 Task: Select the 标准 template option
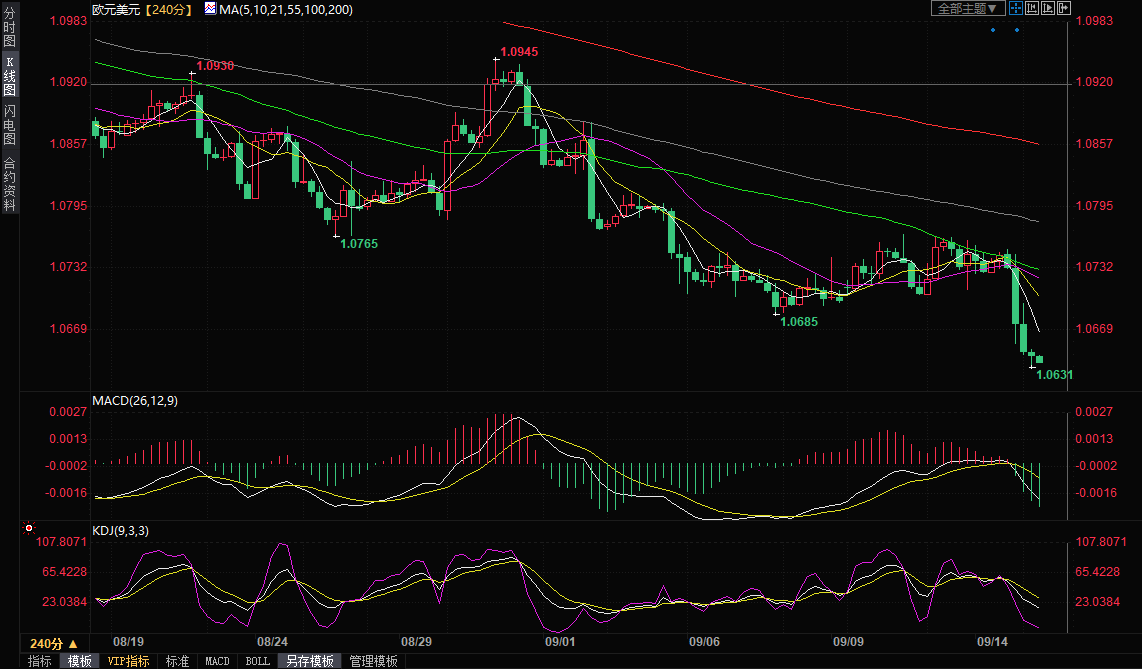(177, 661)
